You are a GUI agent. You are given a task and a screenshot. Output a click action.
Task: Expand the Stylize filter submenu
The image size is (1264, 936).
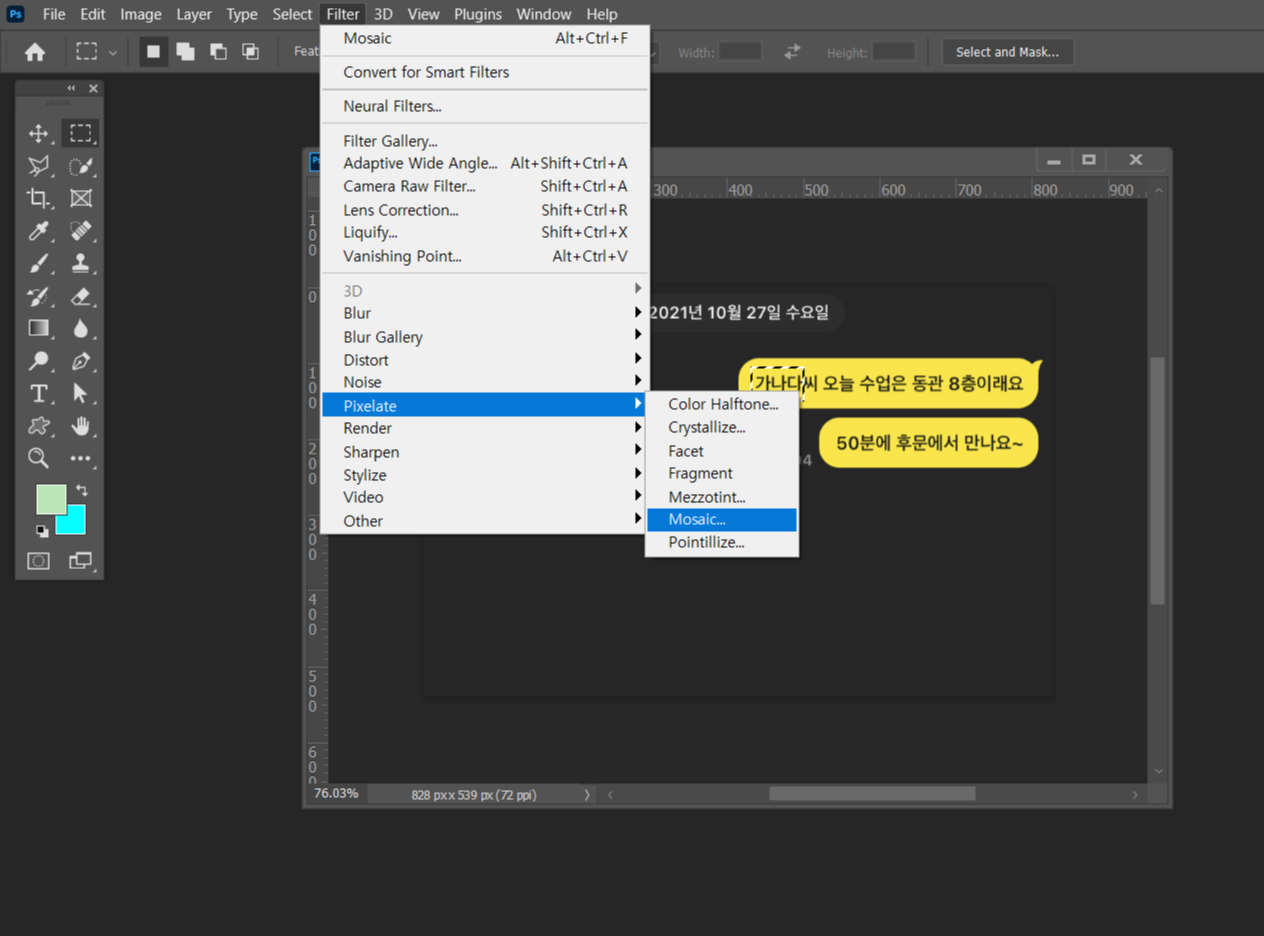point(485,475)
